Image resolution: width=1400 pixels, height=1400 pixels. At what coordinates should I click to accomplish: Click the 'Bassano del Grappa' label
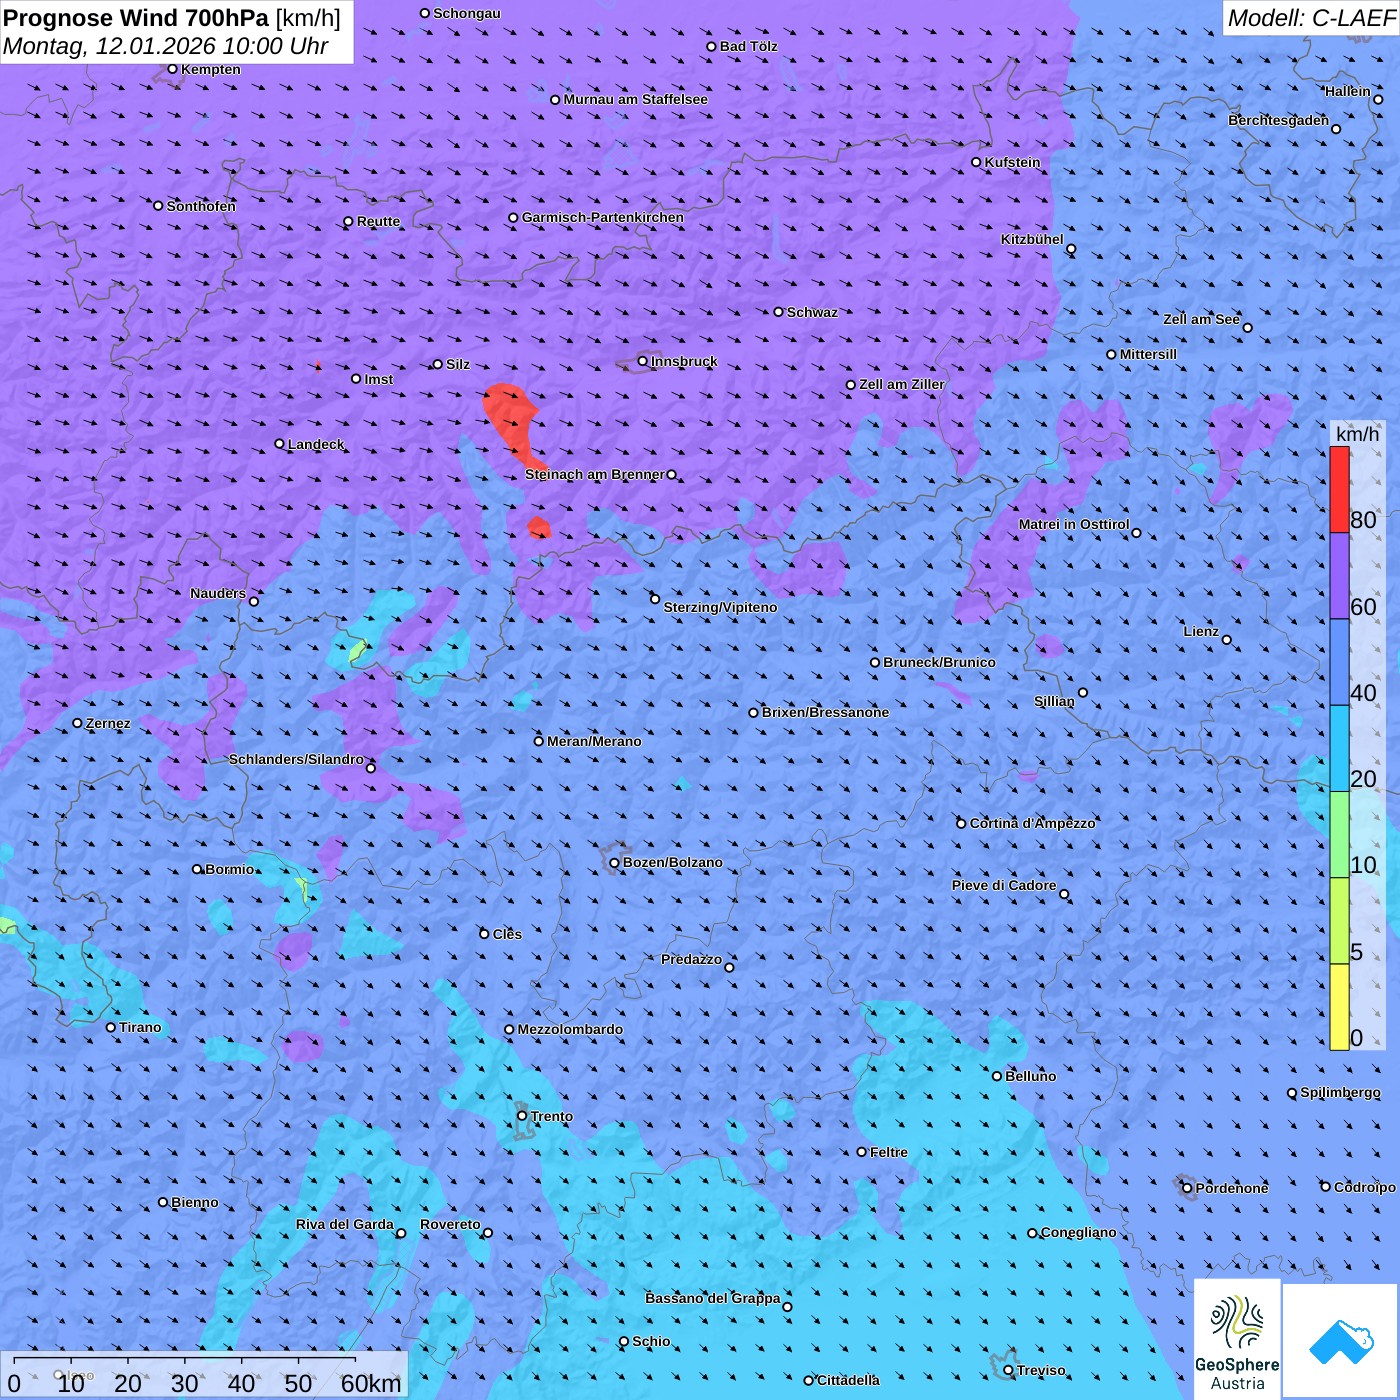pyautogui.click(x=713, y=1298)
